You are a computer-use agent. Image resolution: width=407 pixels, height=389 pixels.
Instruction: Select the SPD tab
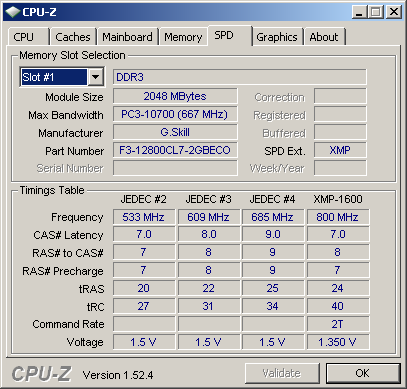click(229, 35)
